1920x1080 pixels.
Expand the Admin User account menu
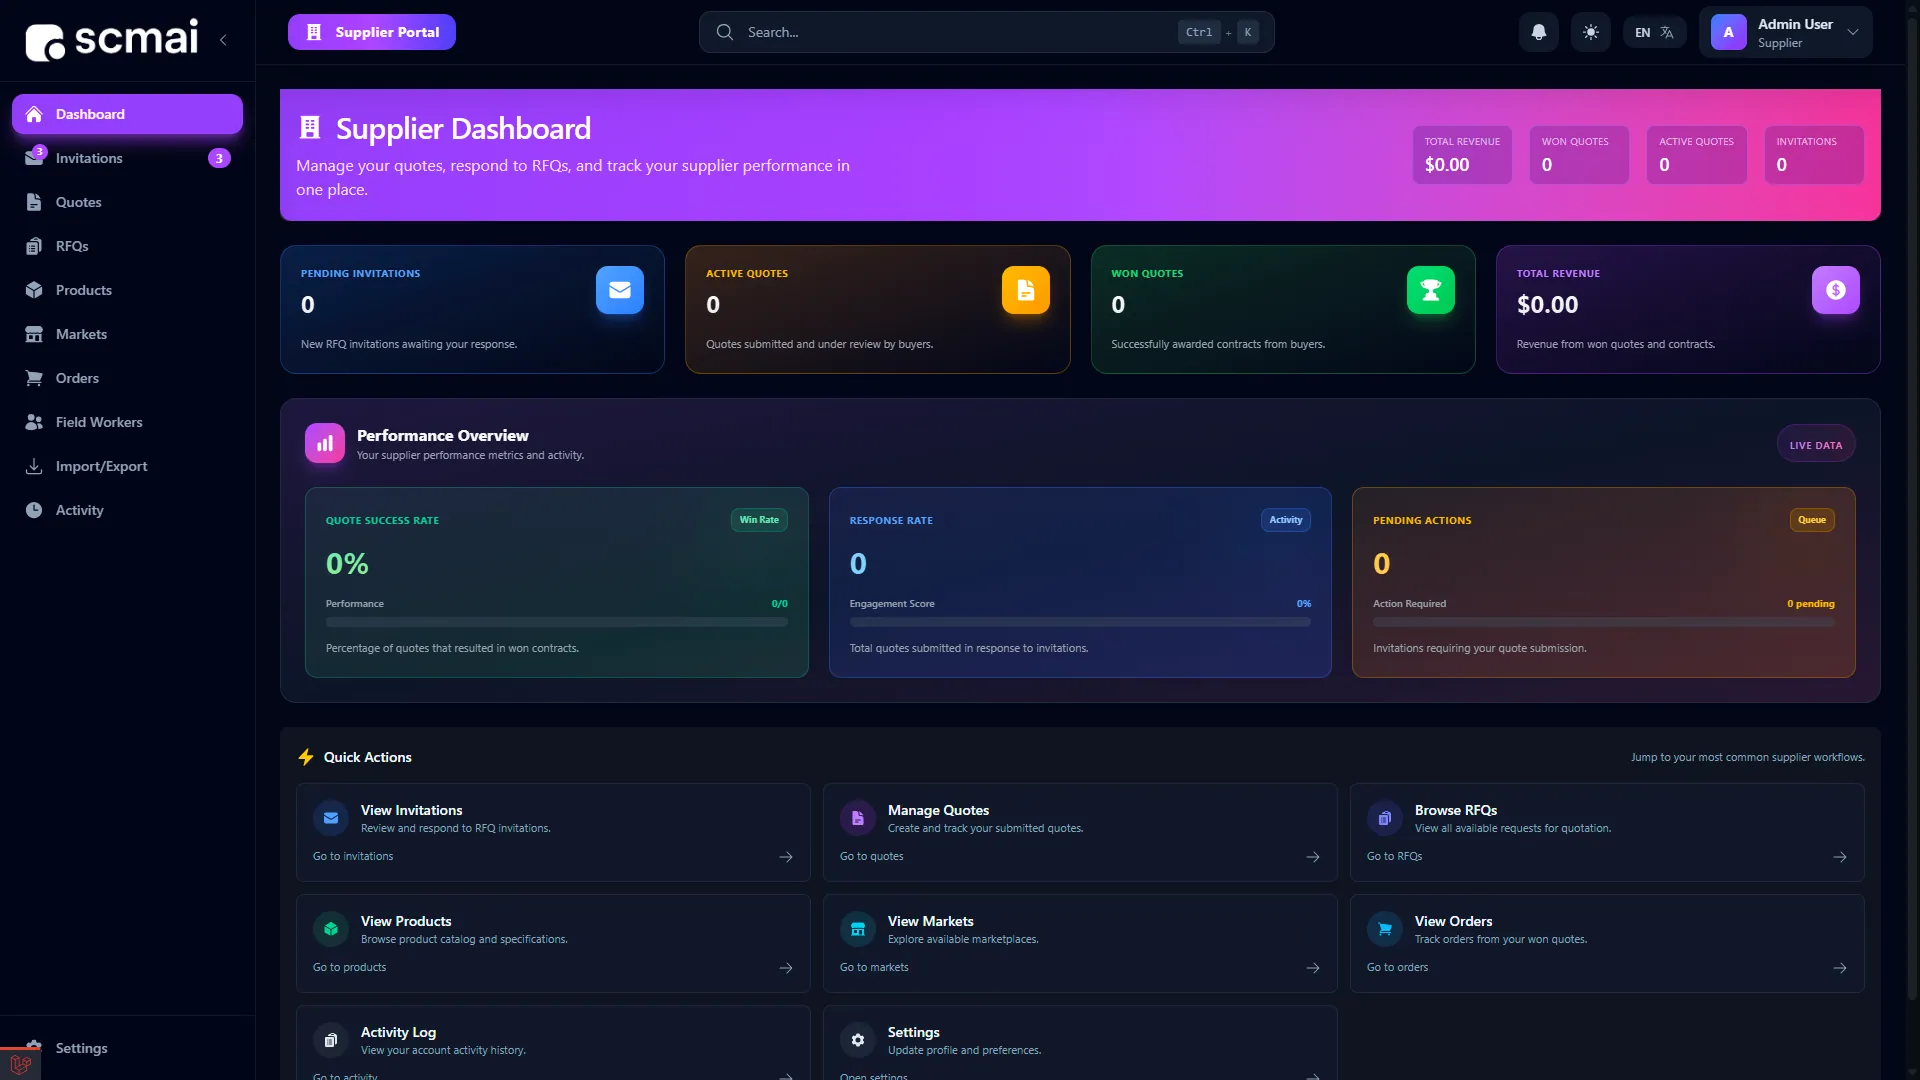(x=1785, y=32)
